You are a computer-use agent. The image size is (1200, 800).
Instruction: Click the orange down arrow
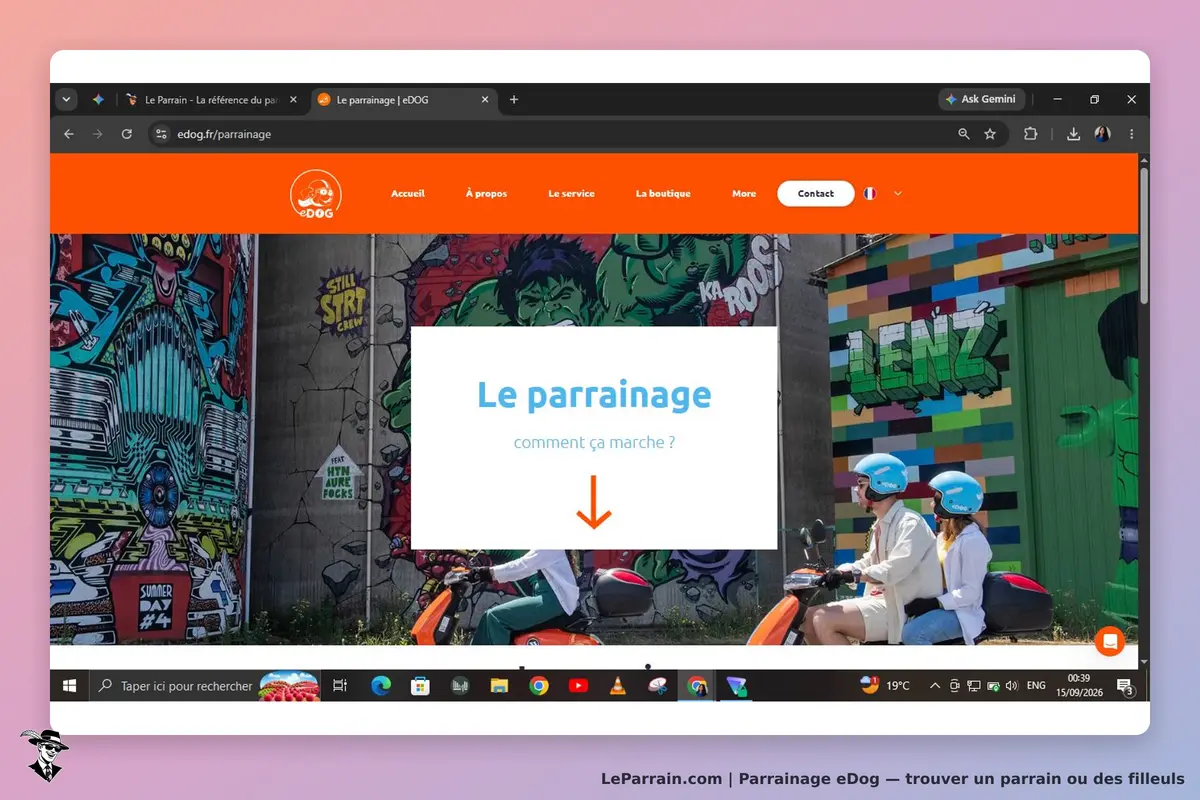[594, 502]
